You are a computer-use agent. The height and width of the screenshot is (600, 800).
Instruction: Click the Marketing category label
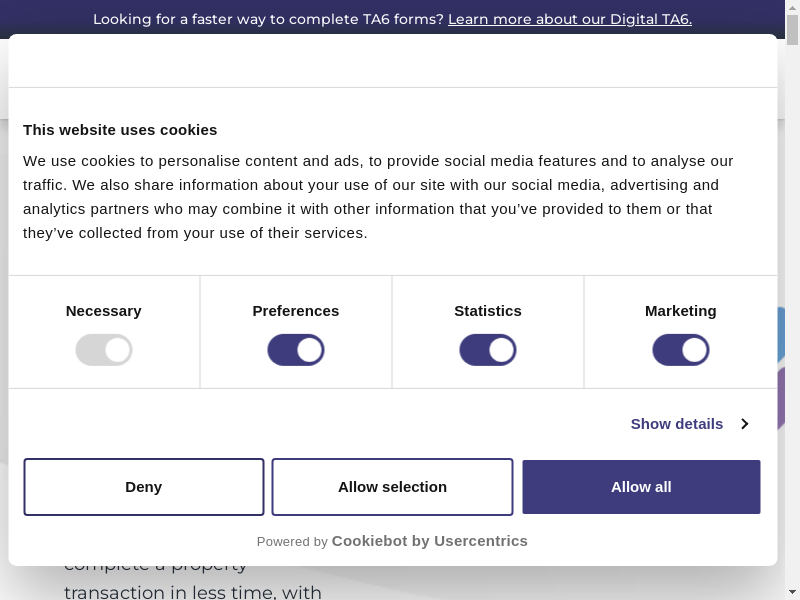coord(681,311)
